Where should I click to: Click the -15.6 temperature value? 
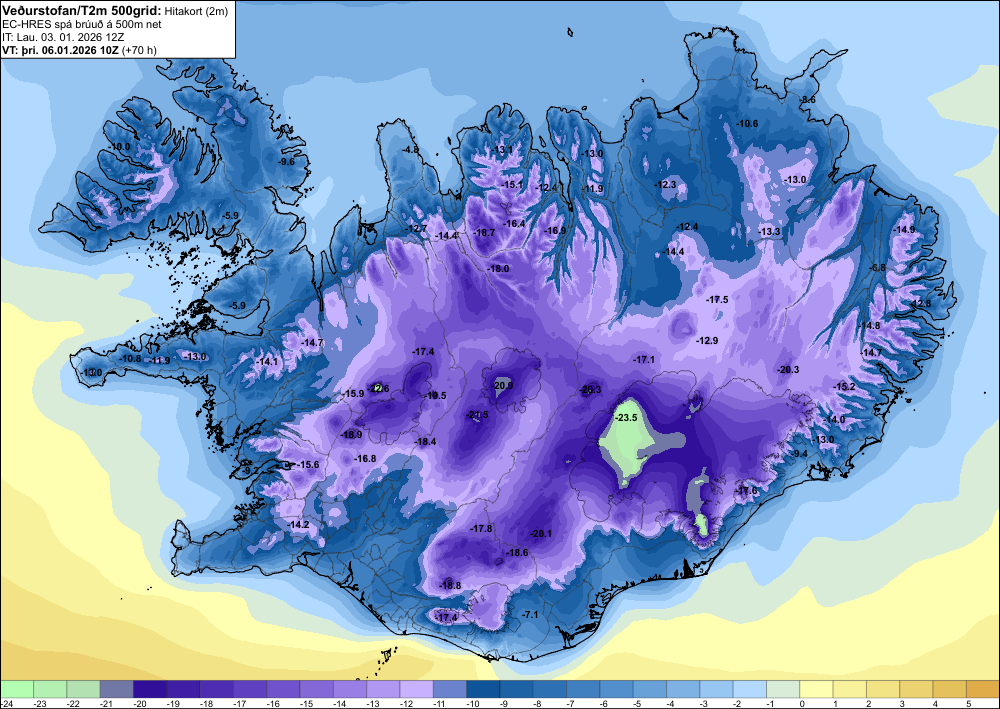[x=309, y=464]
